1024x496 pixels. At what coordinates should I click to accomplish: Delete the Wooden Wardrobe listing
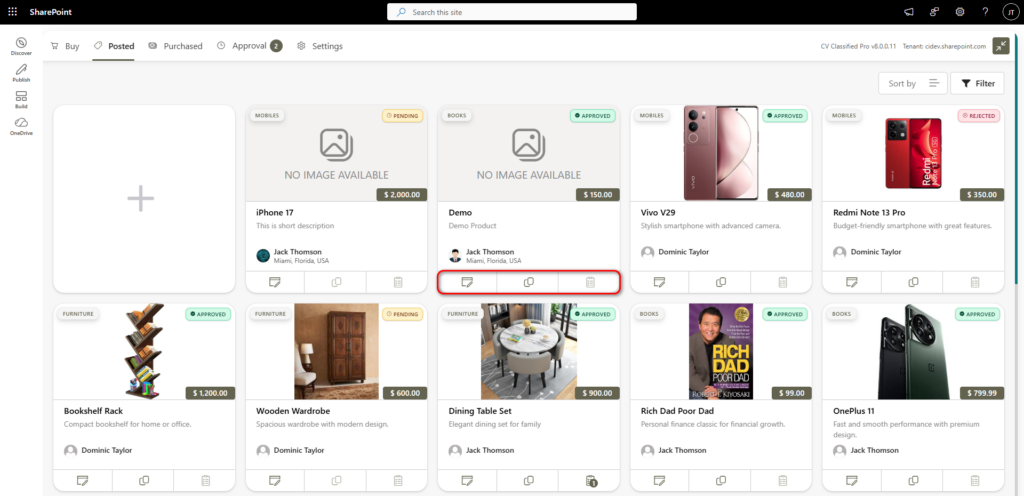click(x=397, y=480)
